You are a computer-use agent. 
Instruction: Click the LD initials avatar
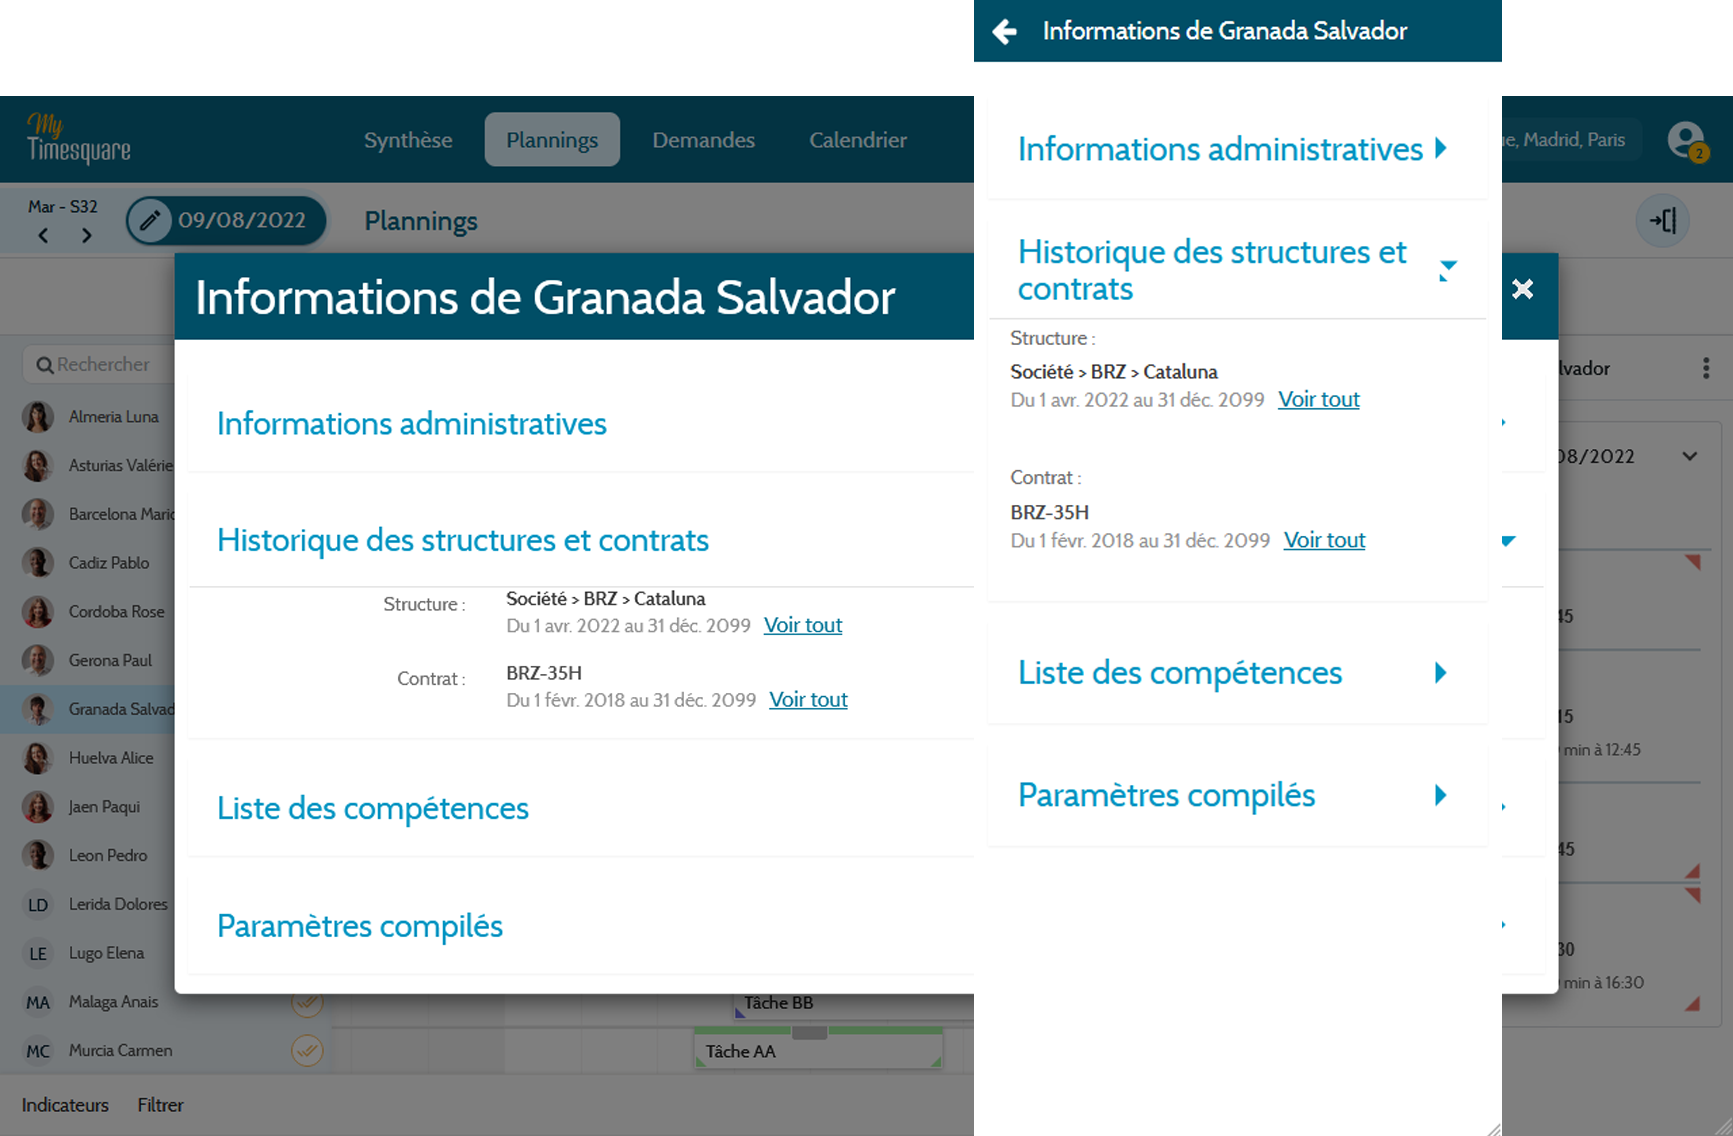point(38,905)
